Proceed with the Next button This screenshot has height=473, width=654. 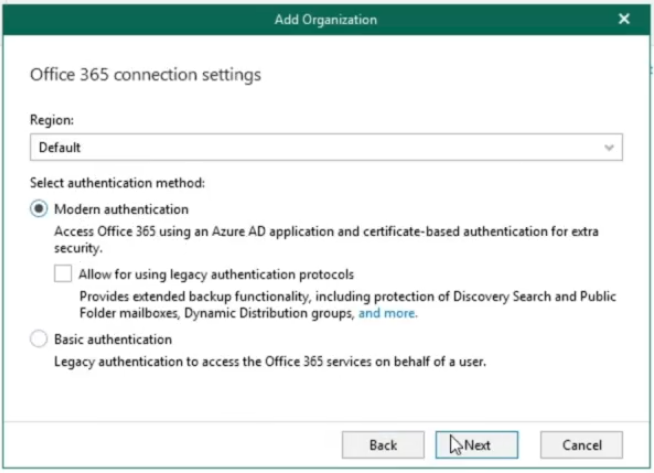[477, 445]
